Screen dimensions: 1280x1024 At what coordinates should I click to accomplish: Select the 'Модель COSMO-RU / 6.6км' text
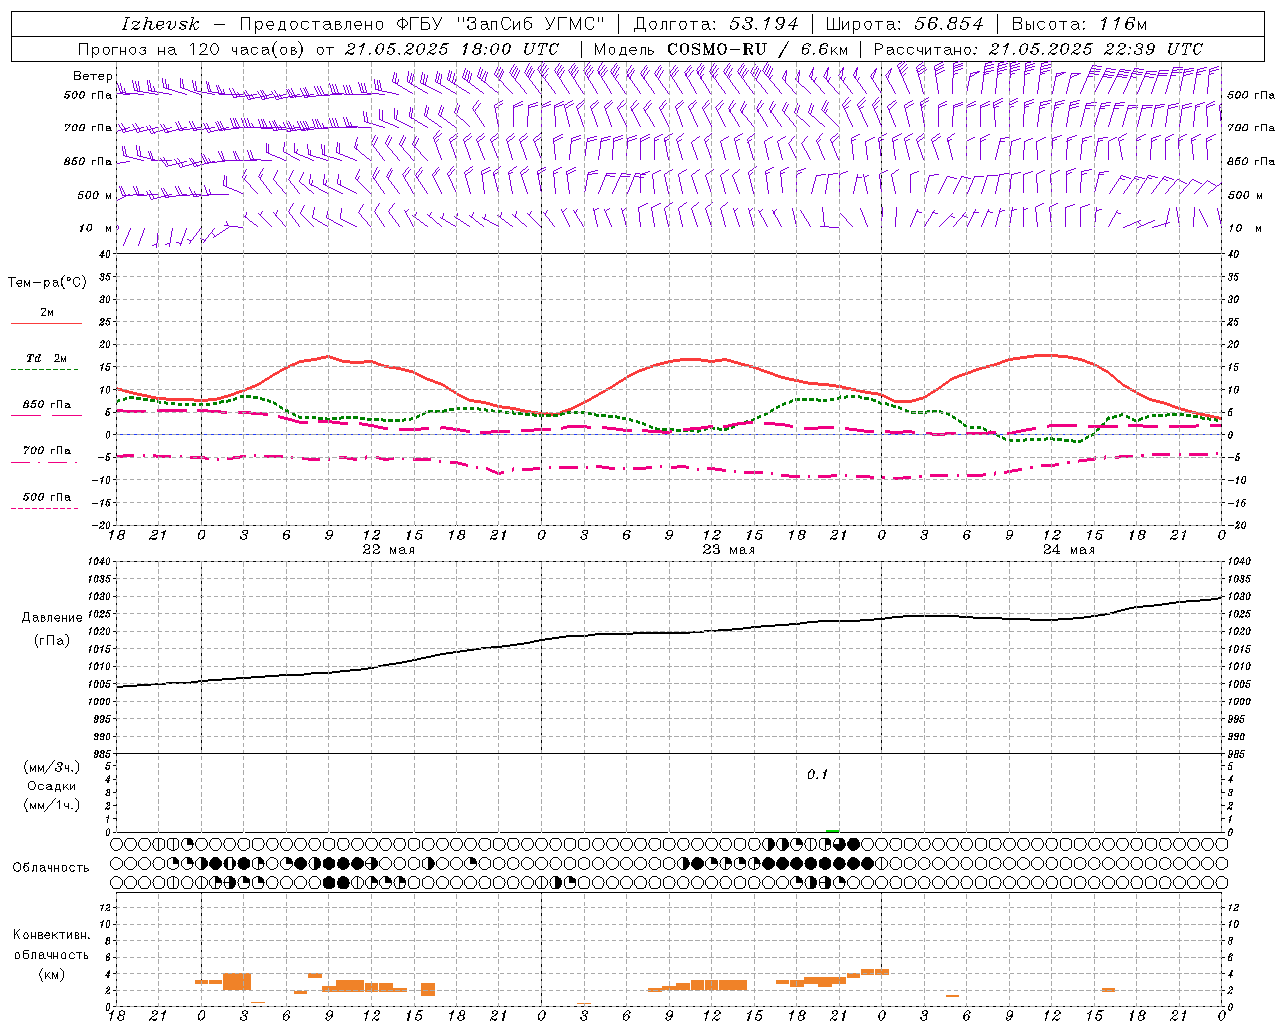721,49
